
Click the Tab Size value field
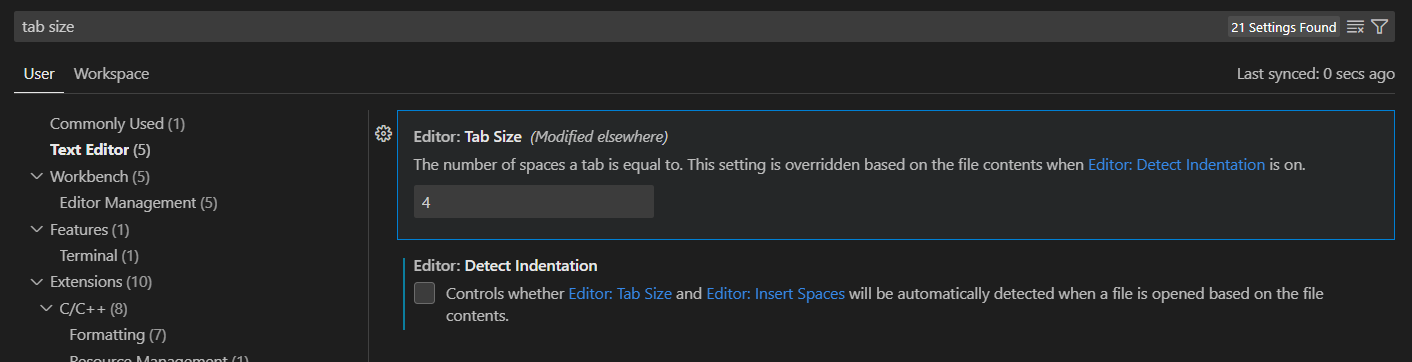(x=534, y=202)
